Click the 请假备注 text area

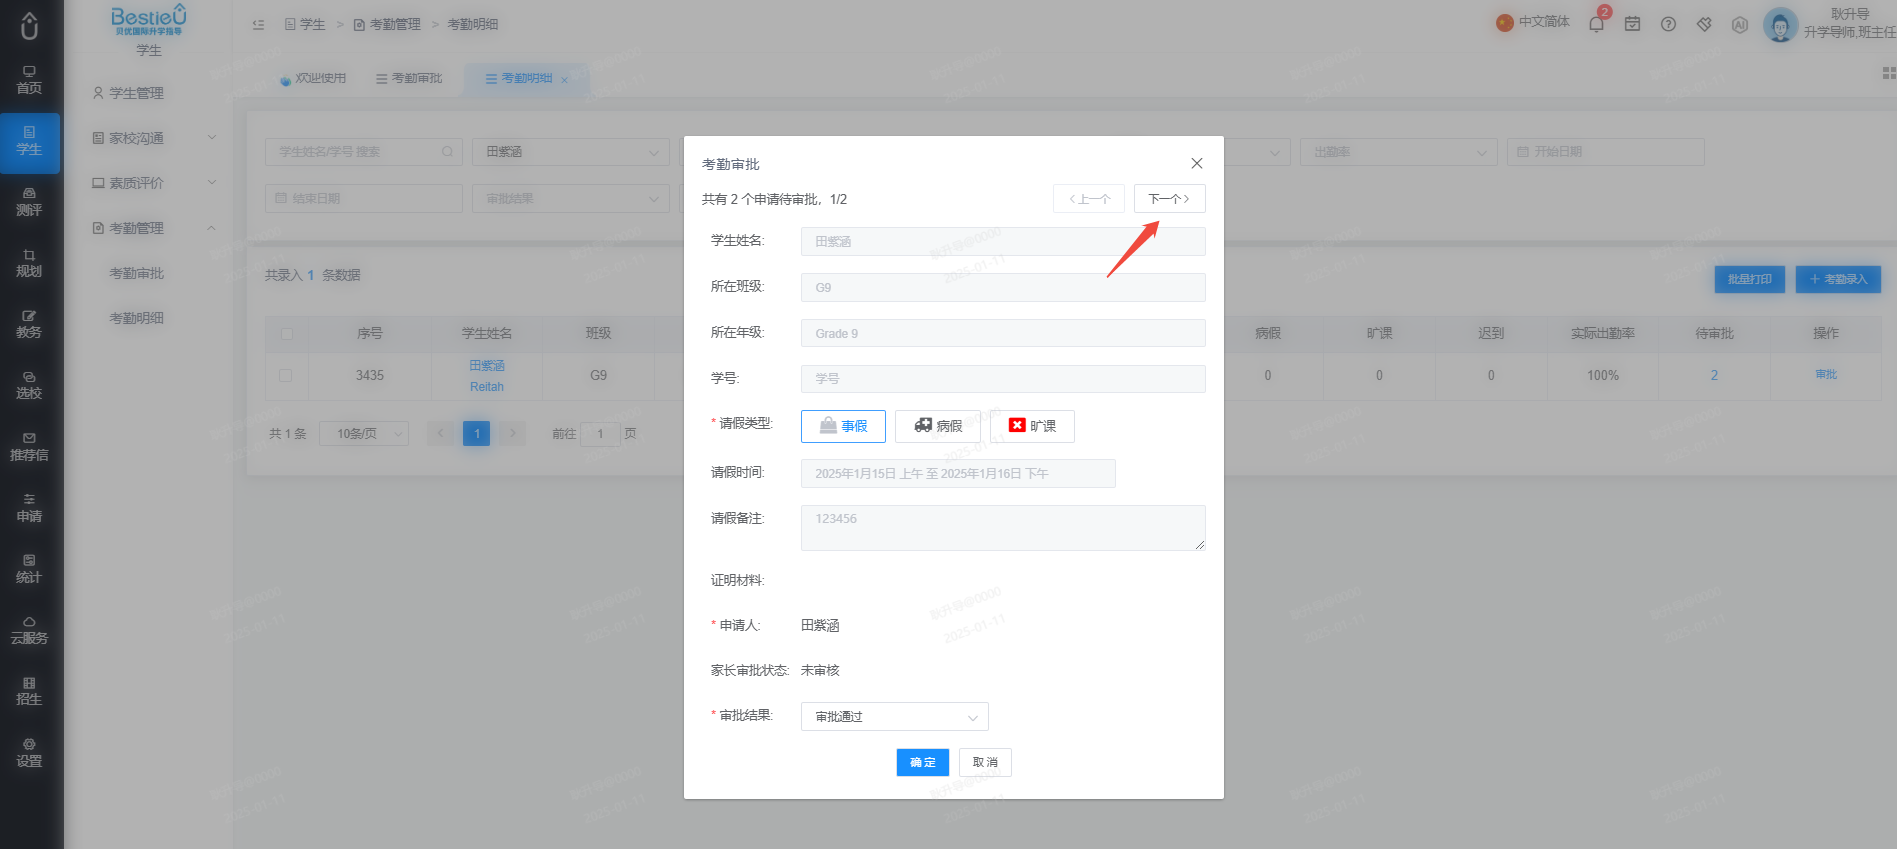click(1003, 528)
